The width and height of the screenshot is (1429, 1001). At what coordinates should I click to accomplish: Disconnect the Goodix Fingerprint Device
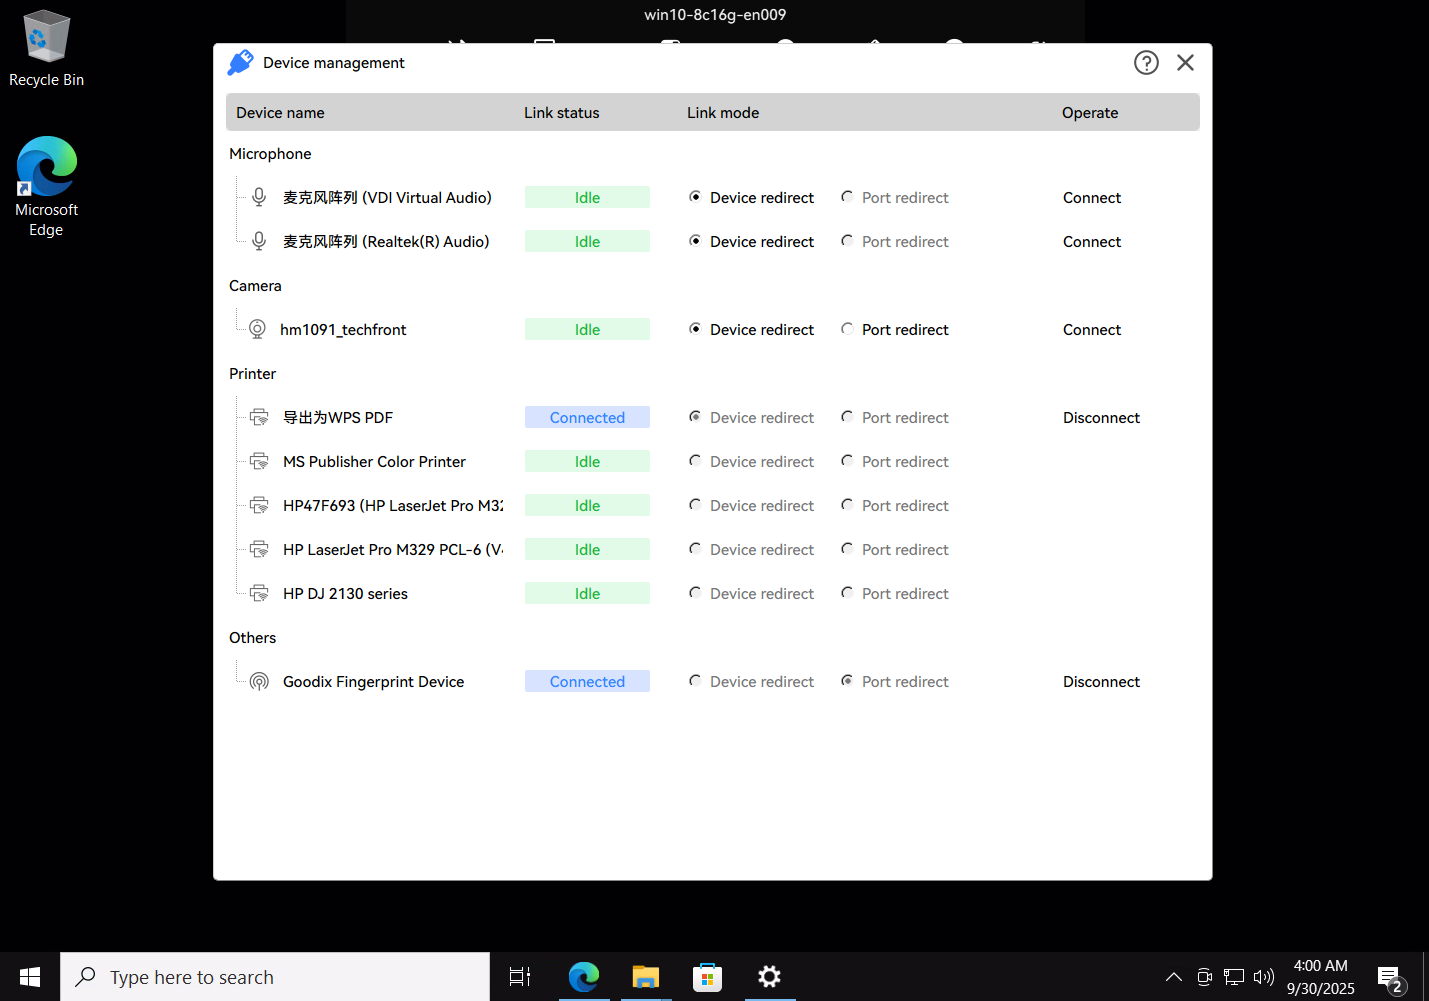coord(1101,682)
